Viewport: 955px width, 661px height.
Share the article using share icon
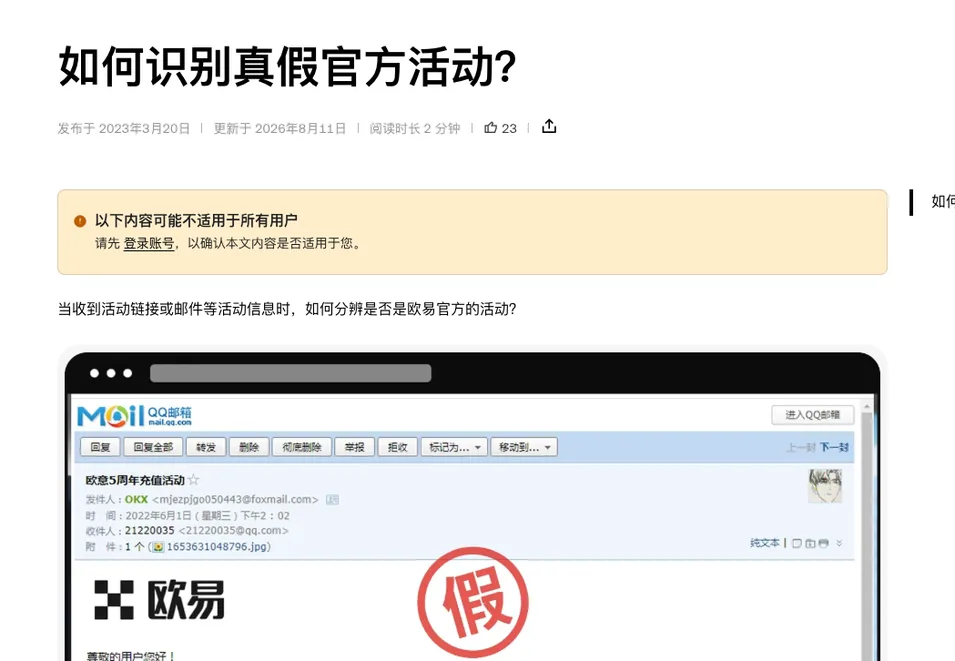click(x=549, y=126)
